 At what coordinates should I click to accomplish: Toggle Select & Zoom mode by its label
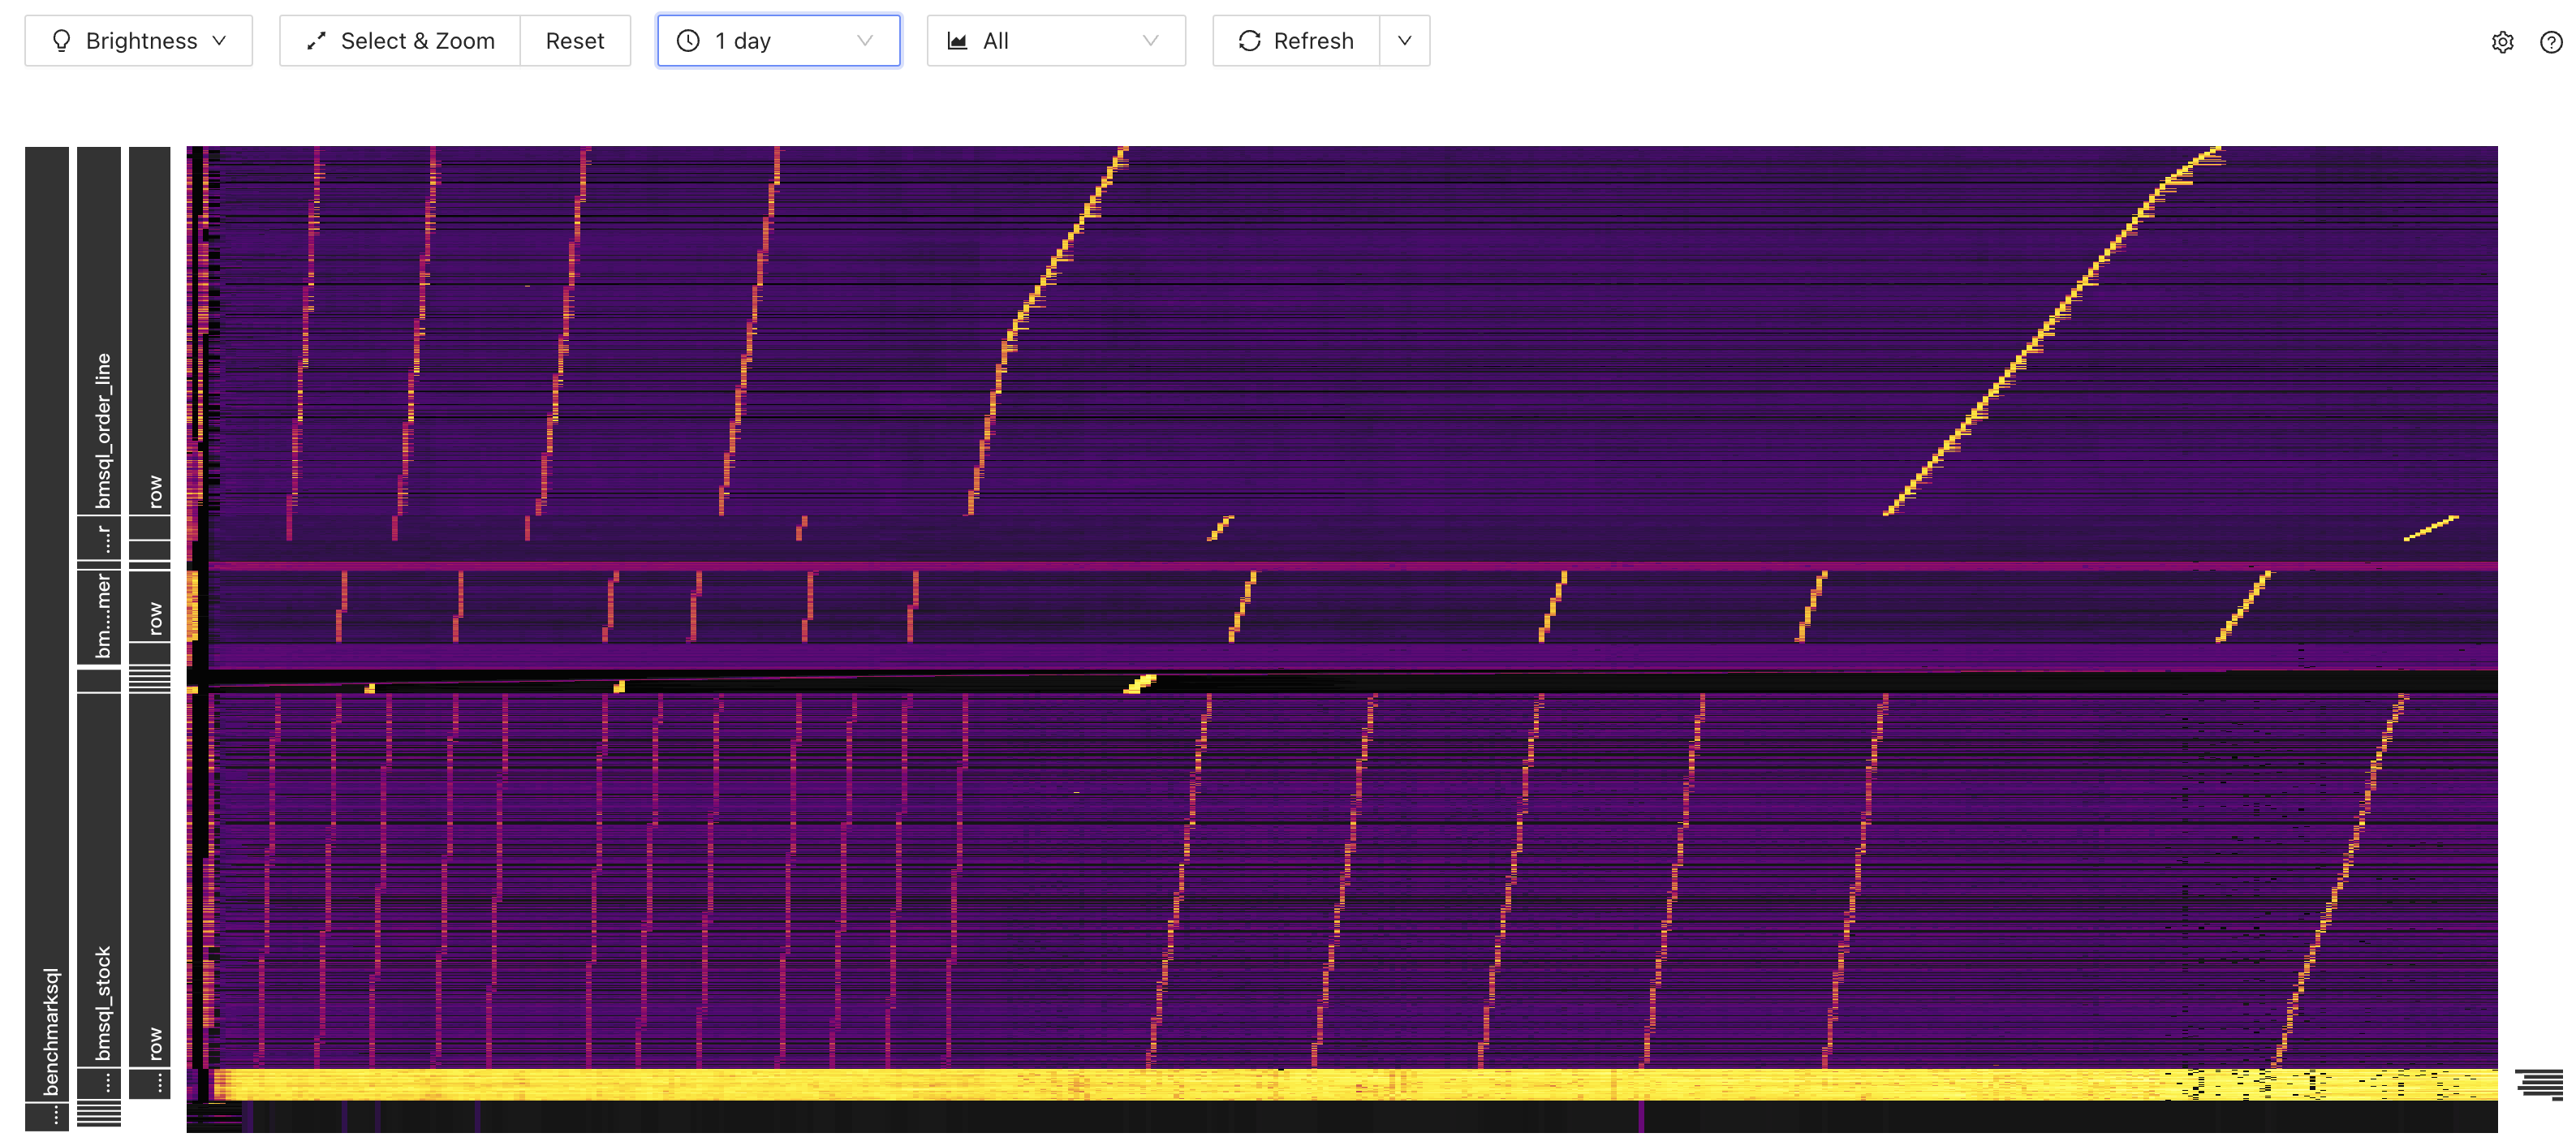tap(417, 41)
